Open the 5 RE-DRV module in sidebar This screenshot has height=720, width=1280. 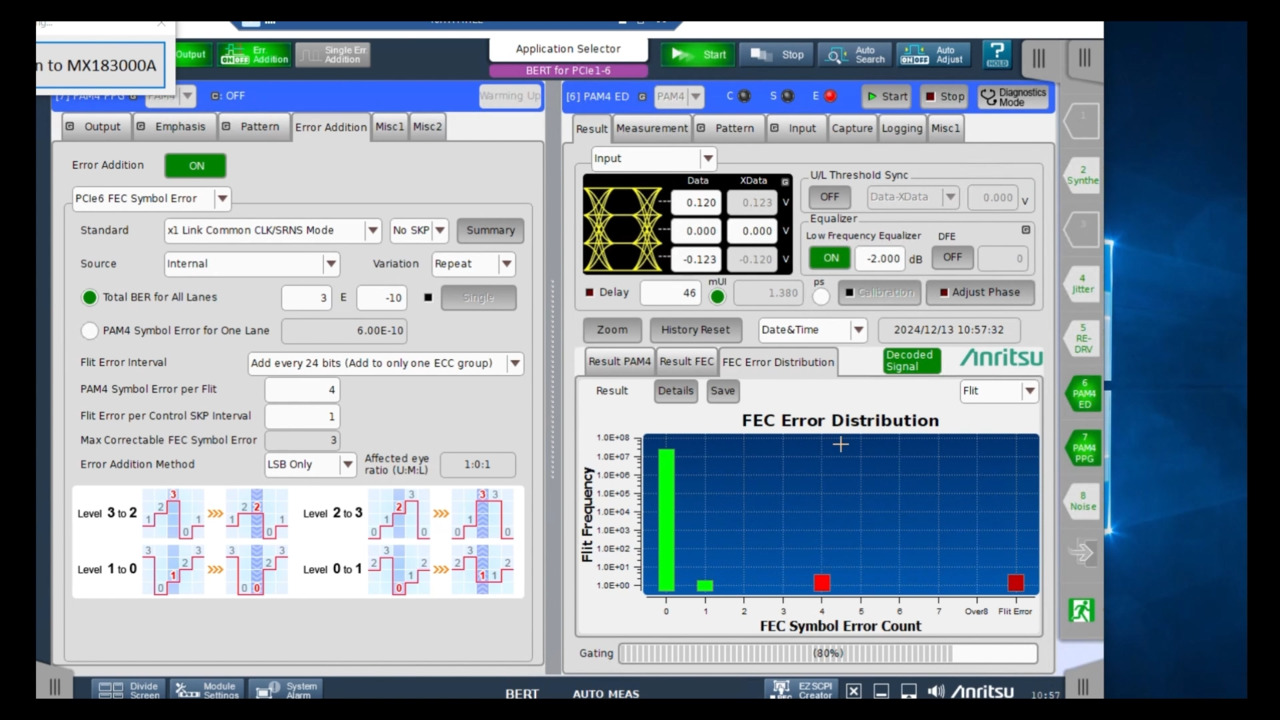[1082, 338]
